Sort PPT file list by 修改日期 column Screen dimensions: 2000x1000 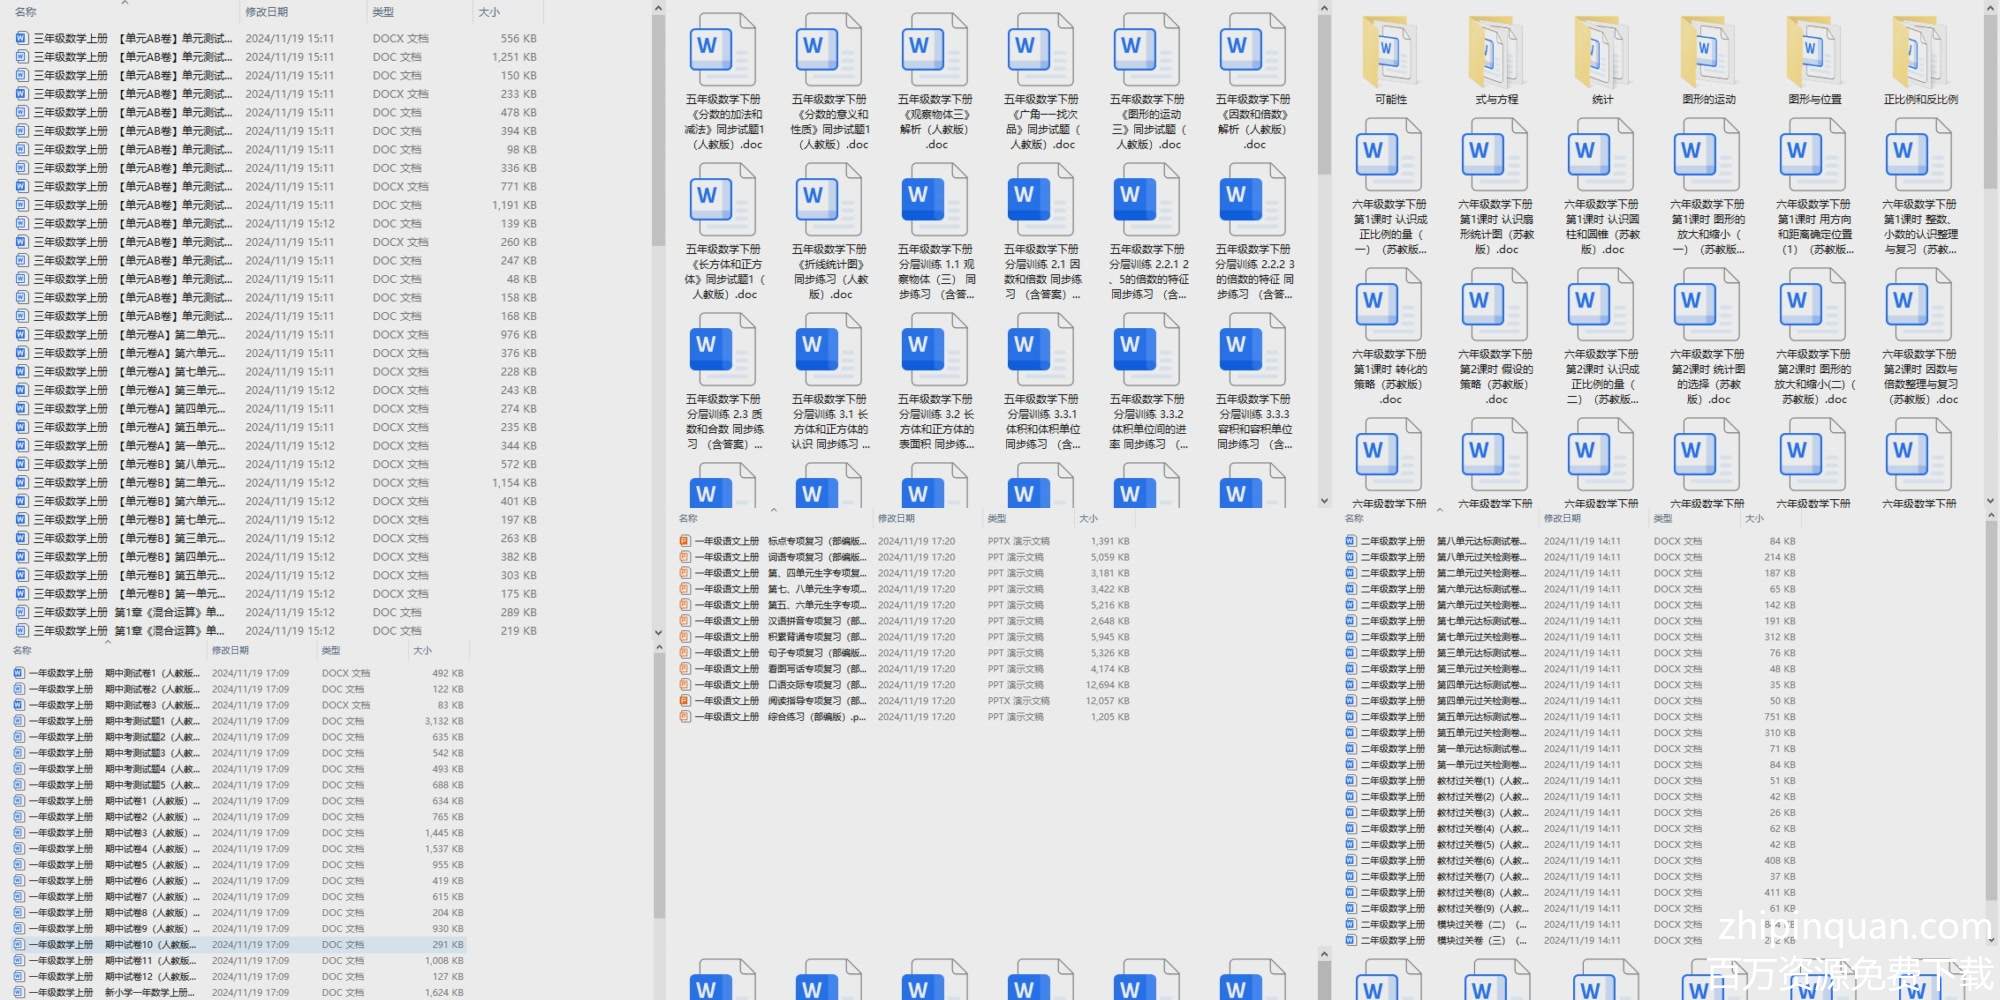896,518
